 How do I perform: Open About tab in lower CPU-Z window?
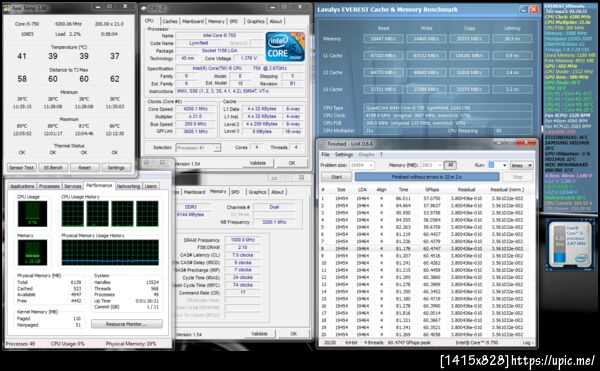click(277, 192)
